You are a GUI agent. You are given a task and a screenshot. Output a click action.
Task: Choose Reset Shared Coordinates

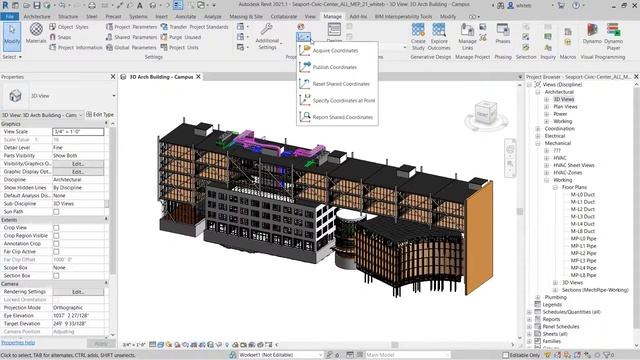[x=337, y=84]
